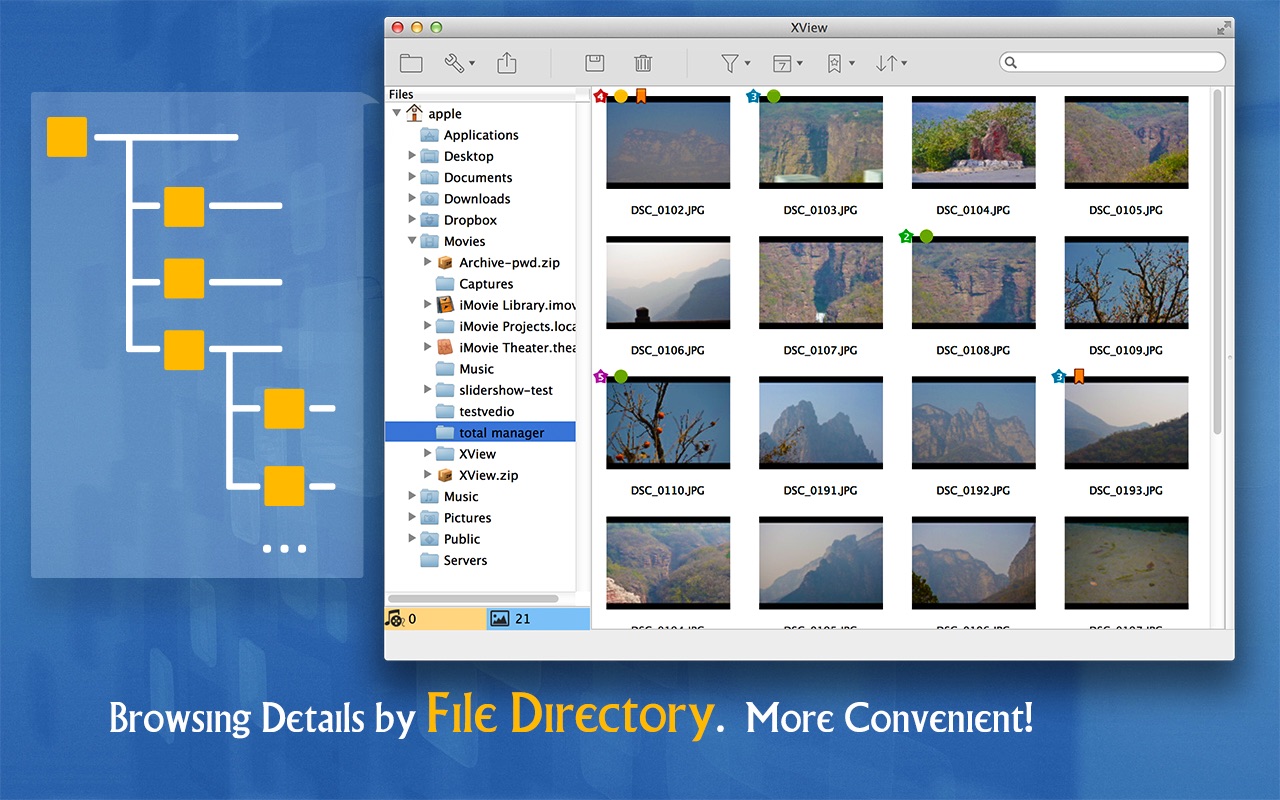Focus the search field
This screenshot has height=800, width=1280.
[1112, 62]
